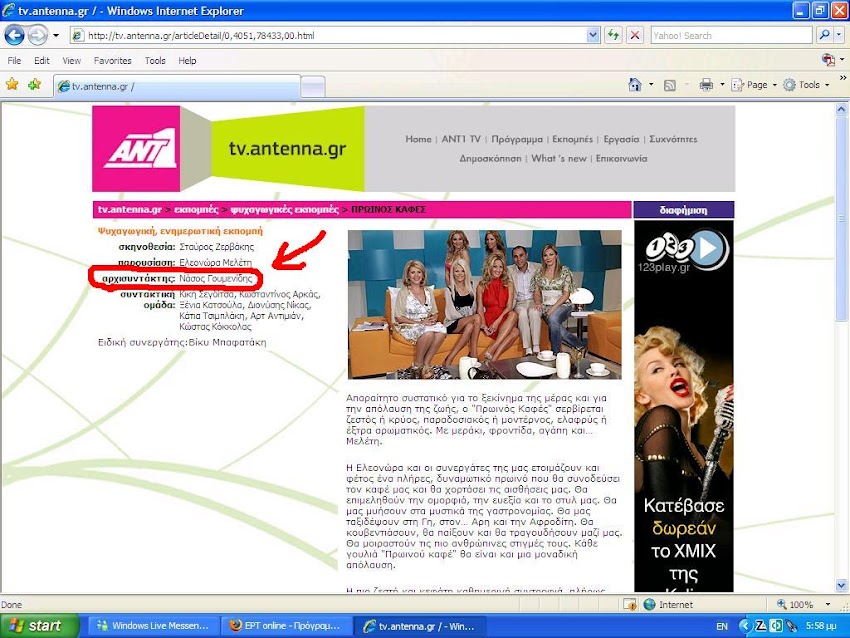
Task: Click the tv.antenna.gr green banner
Action: click(x=287, y=149)
